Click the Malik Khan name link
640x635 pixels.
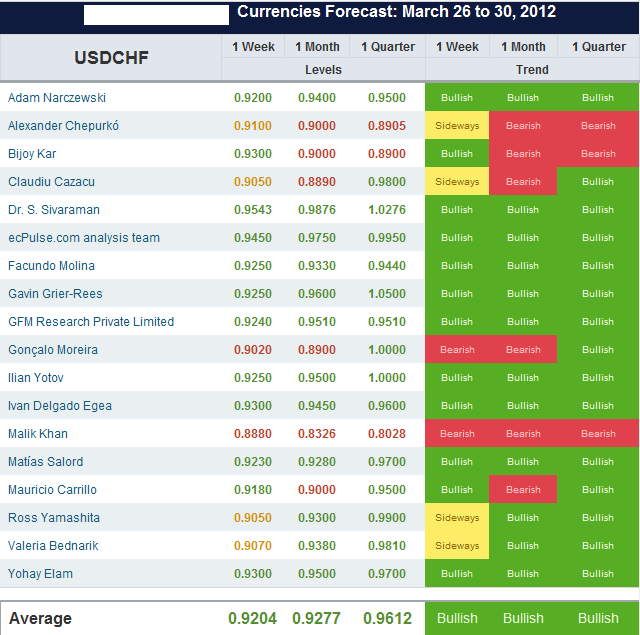(x=38, y=434)
